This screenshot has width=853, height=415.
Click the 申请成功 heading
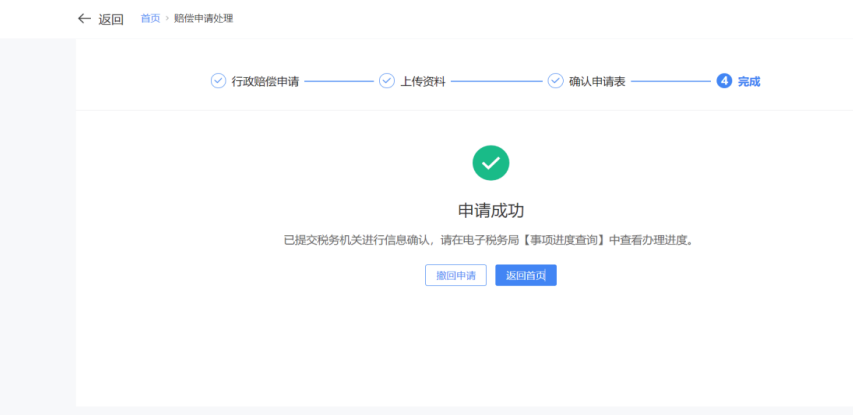click(x=491, y=210)
